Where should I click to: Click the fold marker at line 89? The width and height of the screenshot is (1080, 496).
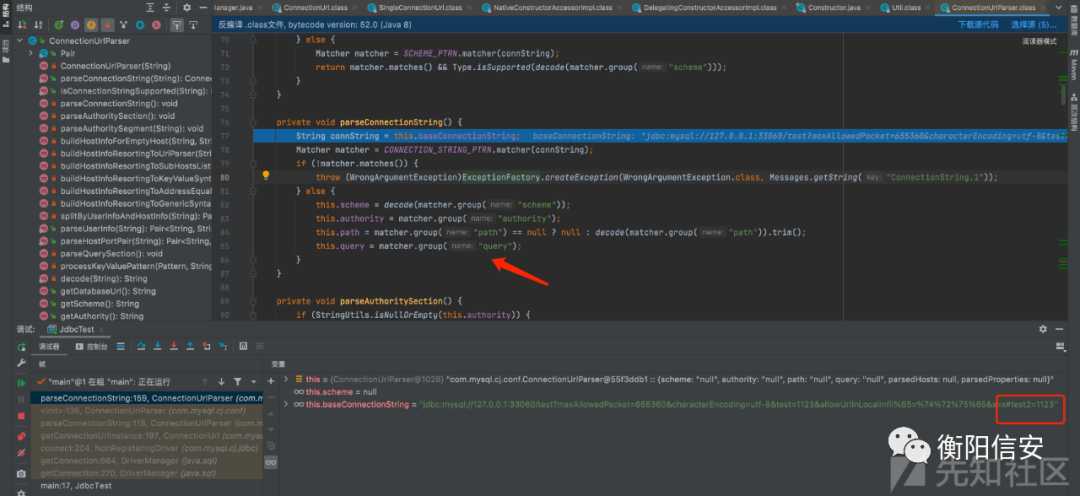(x=253, y=301)
